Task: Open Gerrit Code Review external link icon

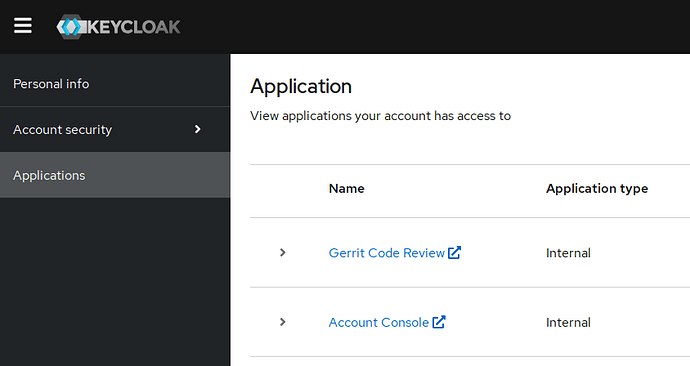Action: pos(454,253)
